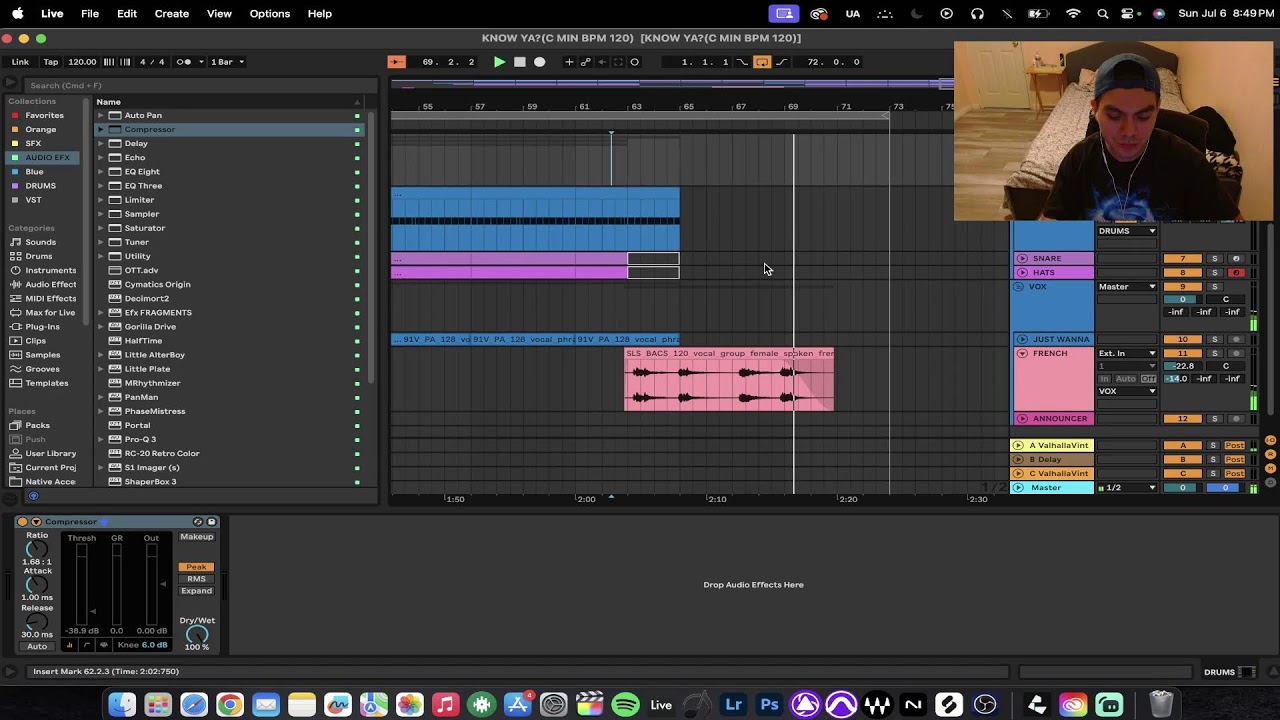Screen dimensions: 1280x720
Task: Hit the Arrangement Record button
Action: (539, 62)
